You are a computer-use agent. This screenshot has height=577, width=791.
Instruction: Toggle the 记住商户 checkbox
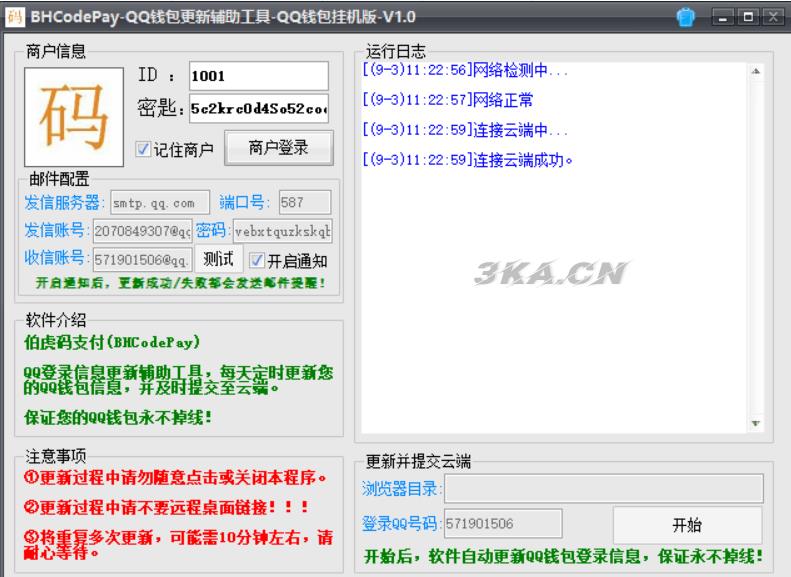(143, 149)
